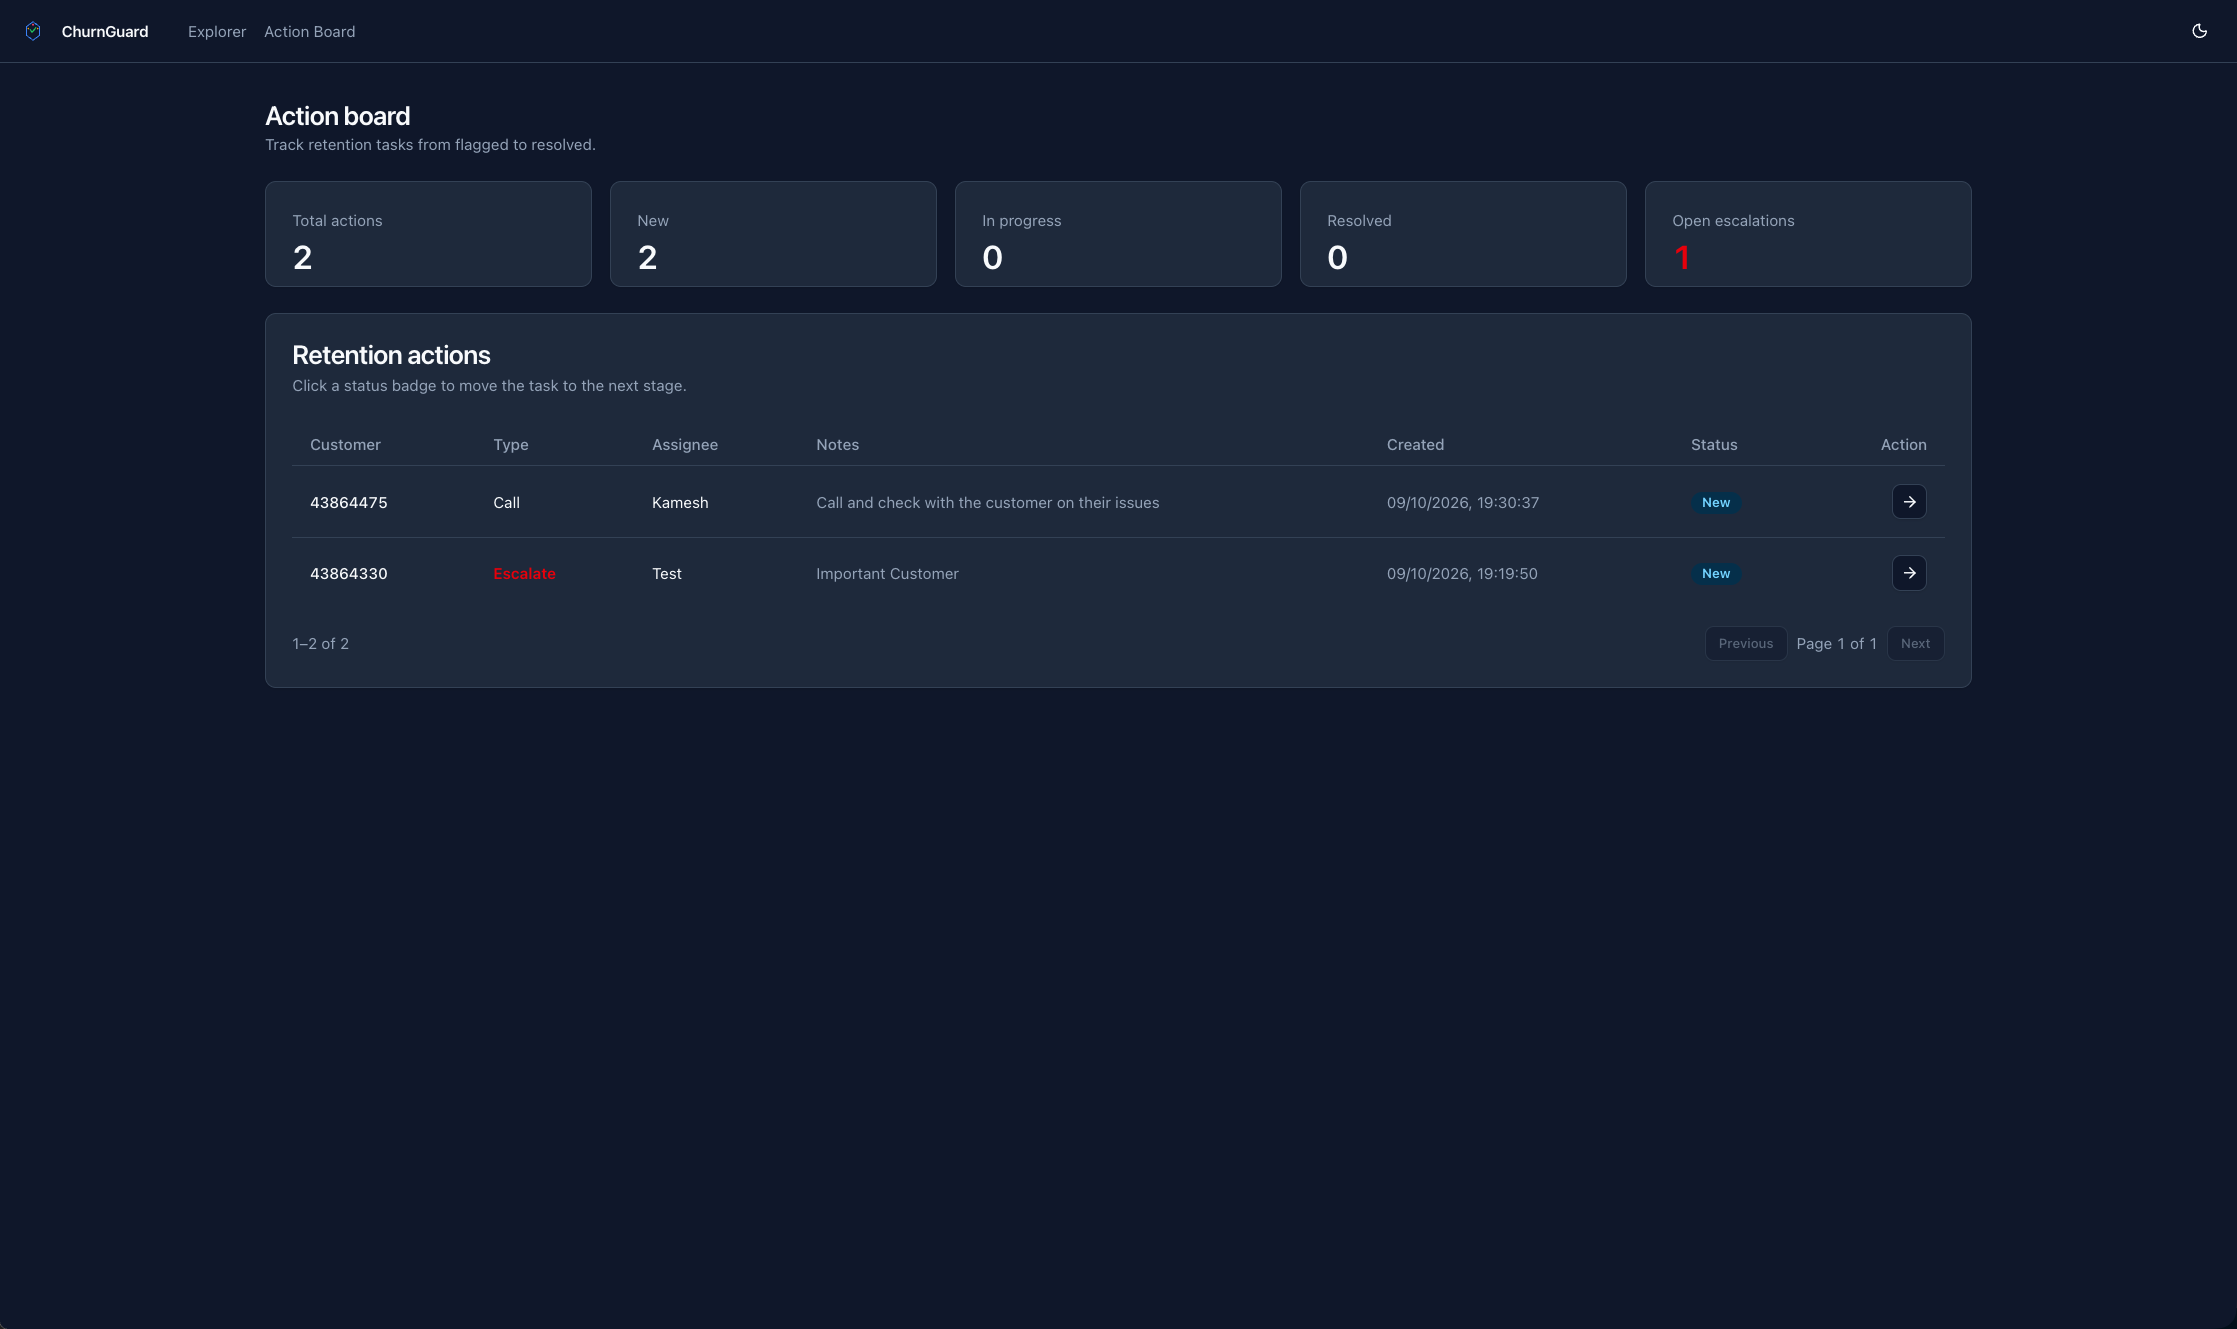Click the '1–2 of 2' row count text
The height and width of the screenshot is (1329, 2237).
tap(321, 644)
